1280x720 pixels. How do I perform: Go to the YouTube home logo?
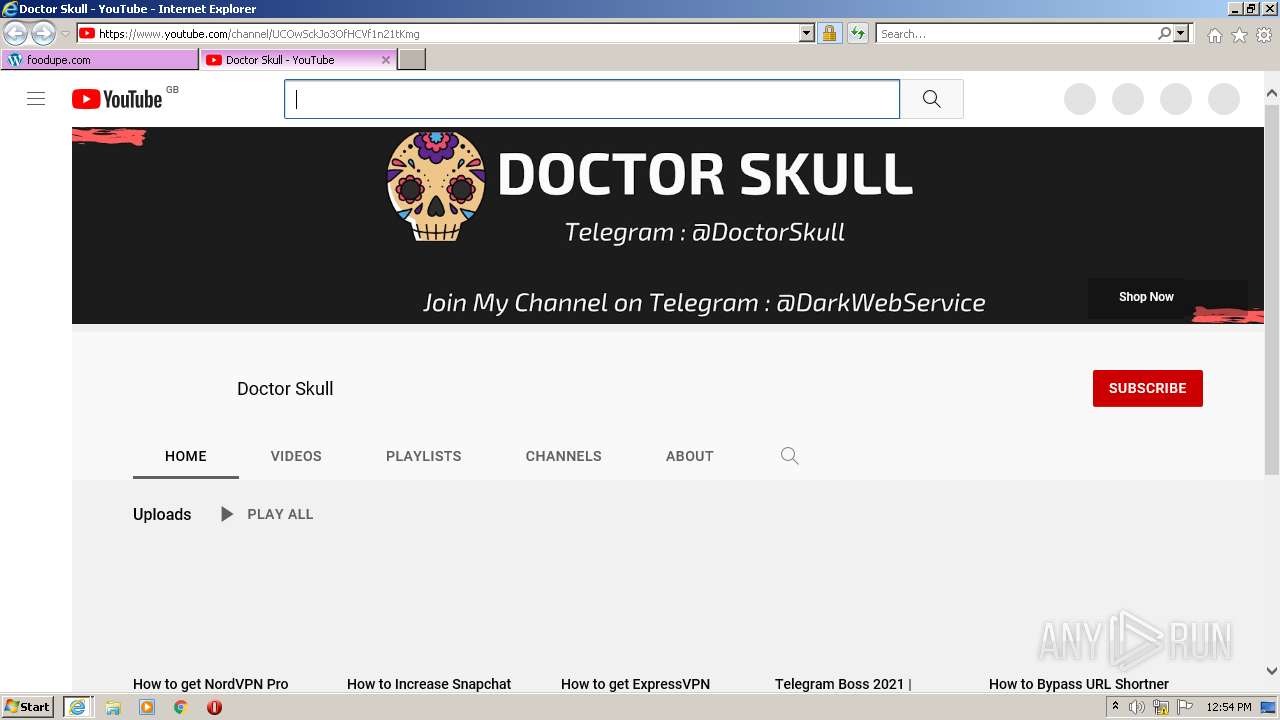pos(117,99)
